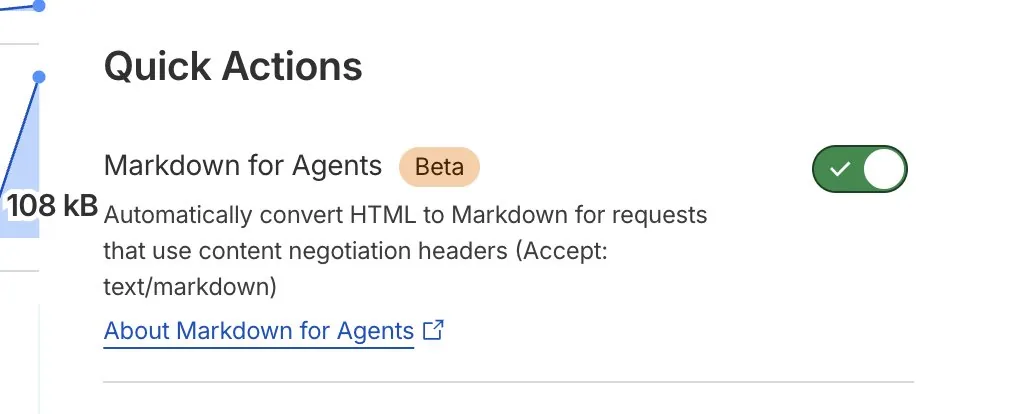The width and height of the screenshot is (1016, 414).
Task: Disable the Markdown for Agents switch
Action: point(860,169)
